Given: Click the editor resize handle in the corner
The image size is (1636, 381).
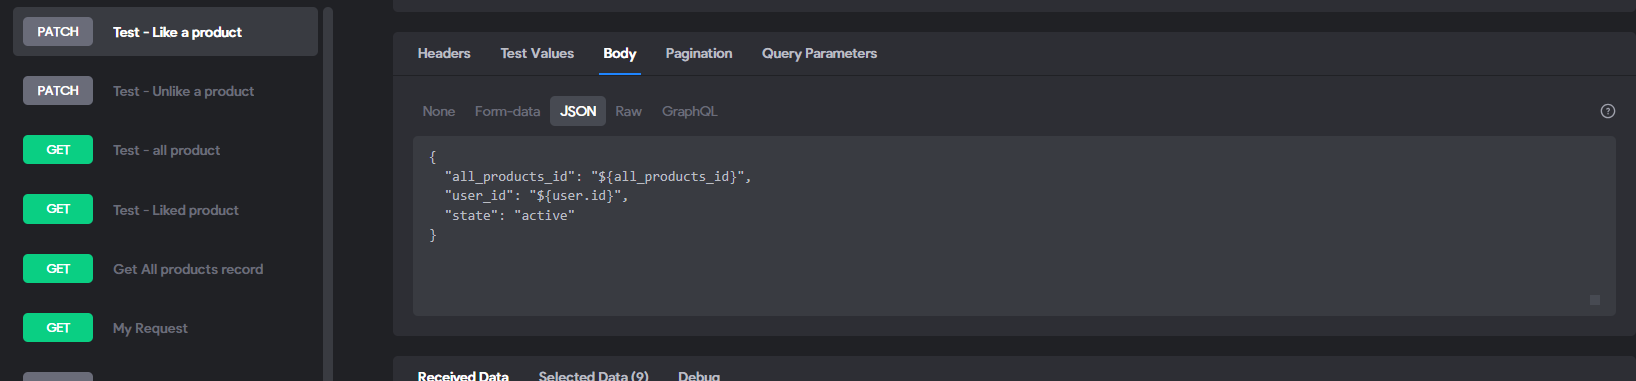Looking at the screenshot, I should point(1595,300).
